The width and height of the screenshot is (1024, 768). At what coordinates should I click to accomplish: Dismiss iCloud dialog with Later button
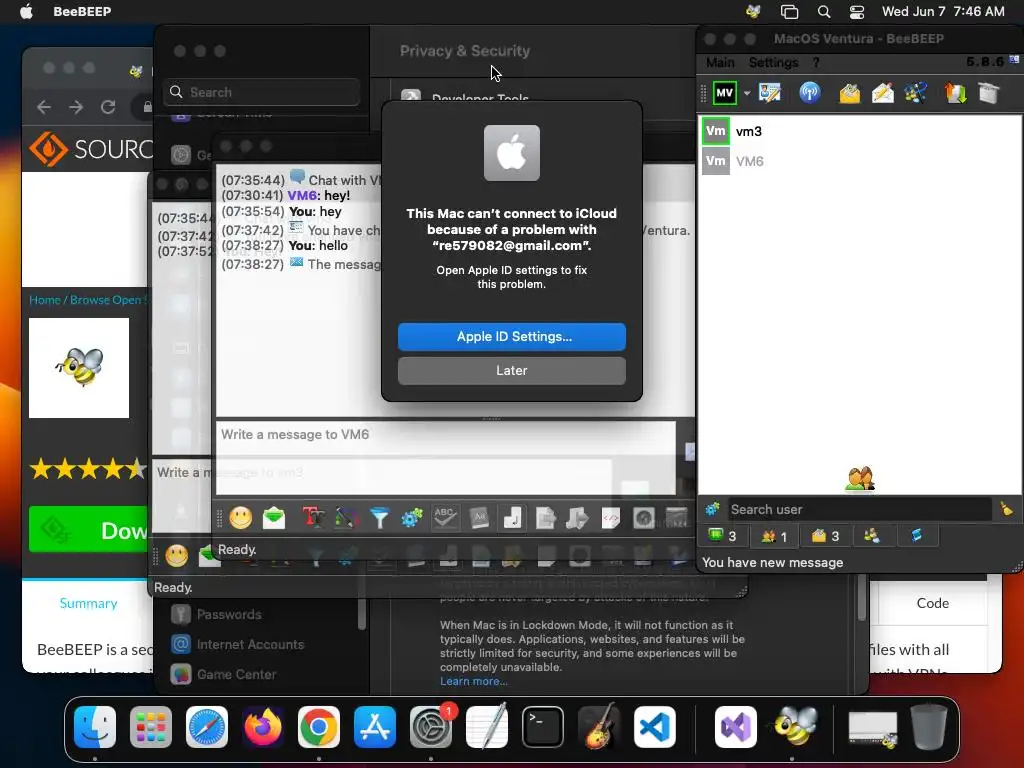pos(511,370)
